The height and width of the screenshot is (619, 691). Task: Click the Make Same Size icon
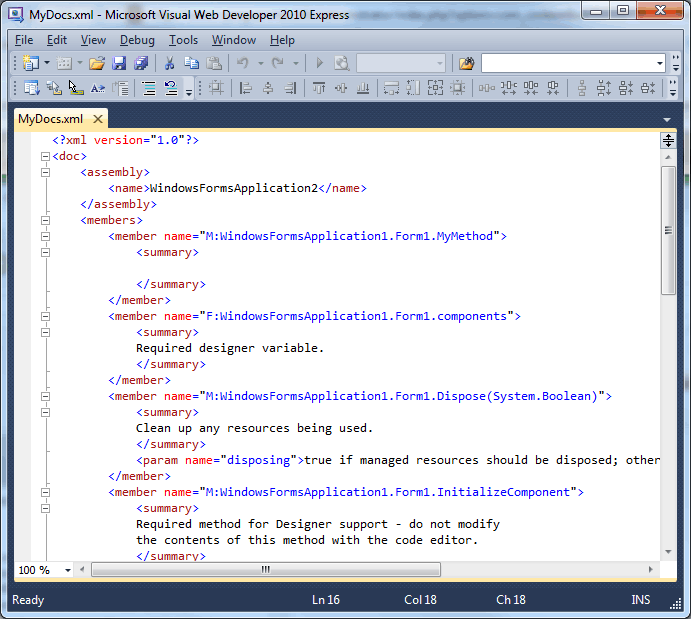[435, 88]
